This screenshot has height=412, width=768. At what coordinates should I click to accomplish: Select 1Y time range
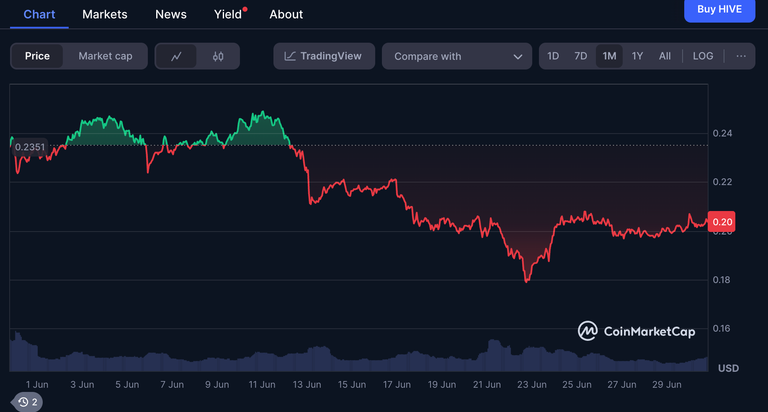637,56
